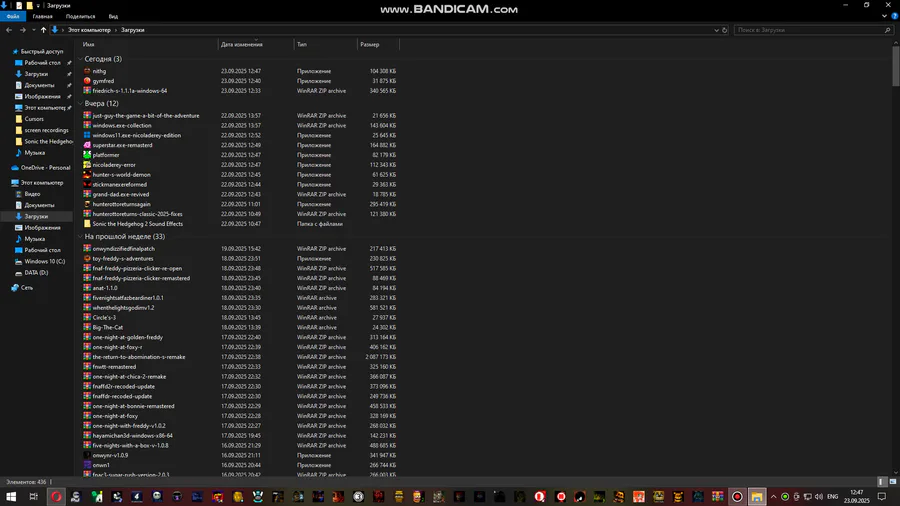Open Windows 10 (C:) drive
Screen dimensions: 900x506
pos(44,262)
